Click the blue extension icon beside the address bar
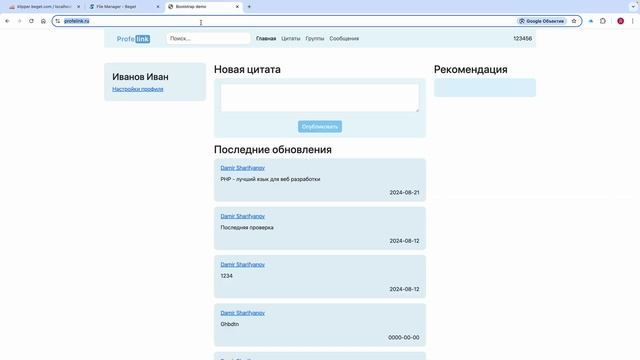 [x=591, y=21]
